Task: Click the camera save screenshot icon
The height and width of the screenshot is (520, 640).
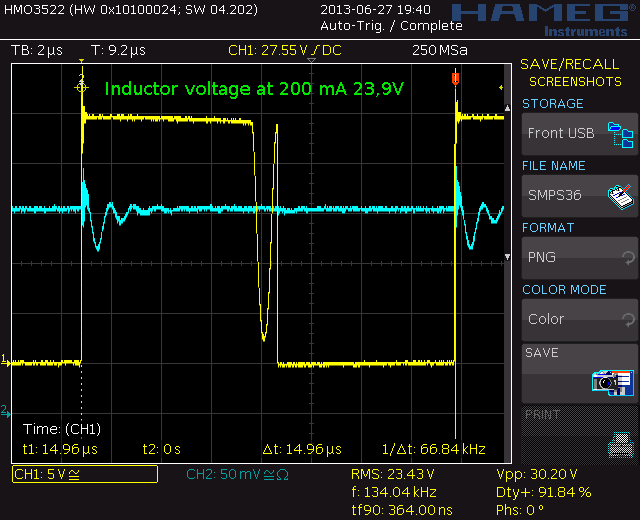Action: pos(612,381)
